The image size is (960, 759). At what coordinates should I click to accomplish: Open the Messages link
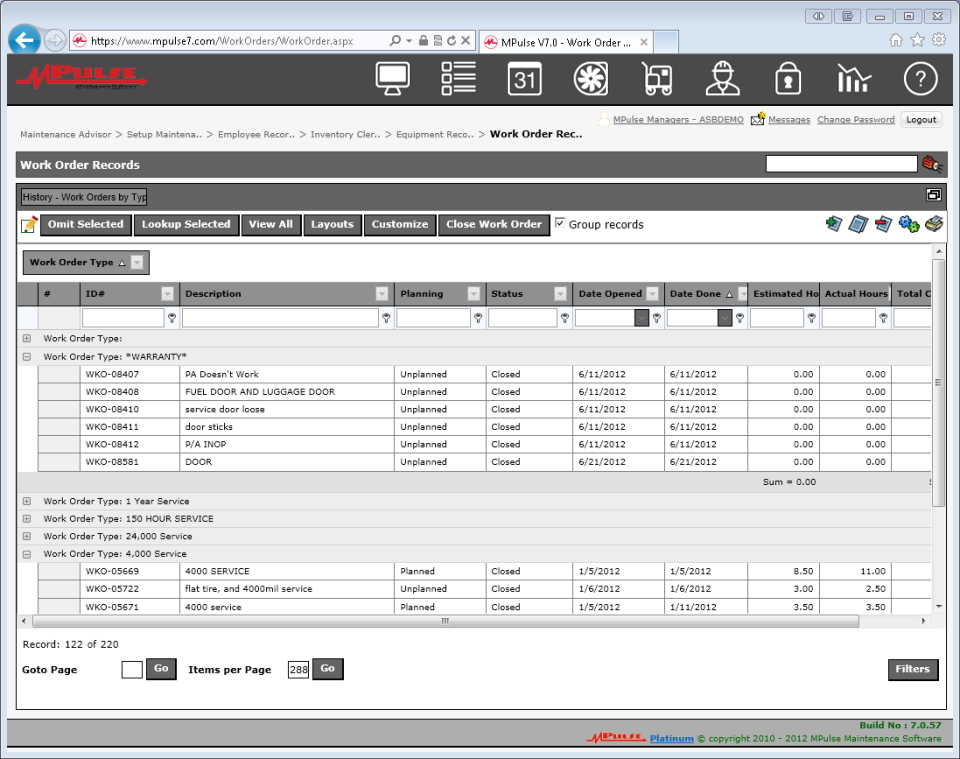click(x=789, y=119)
